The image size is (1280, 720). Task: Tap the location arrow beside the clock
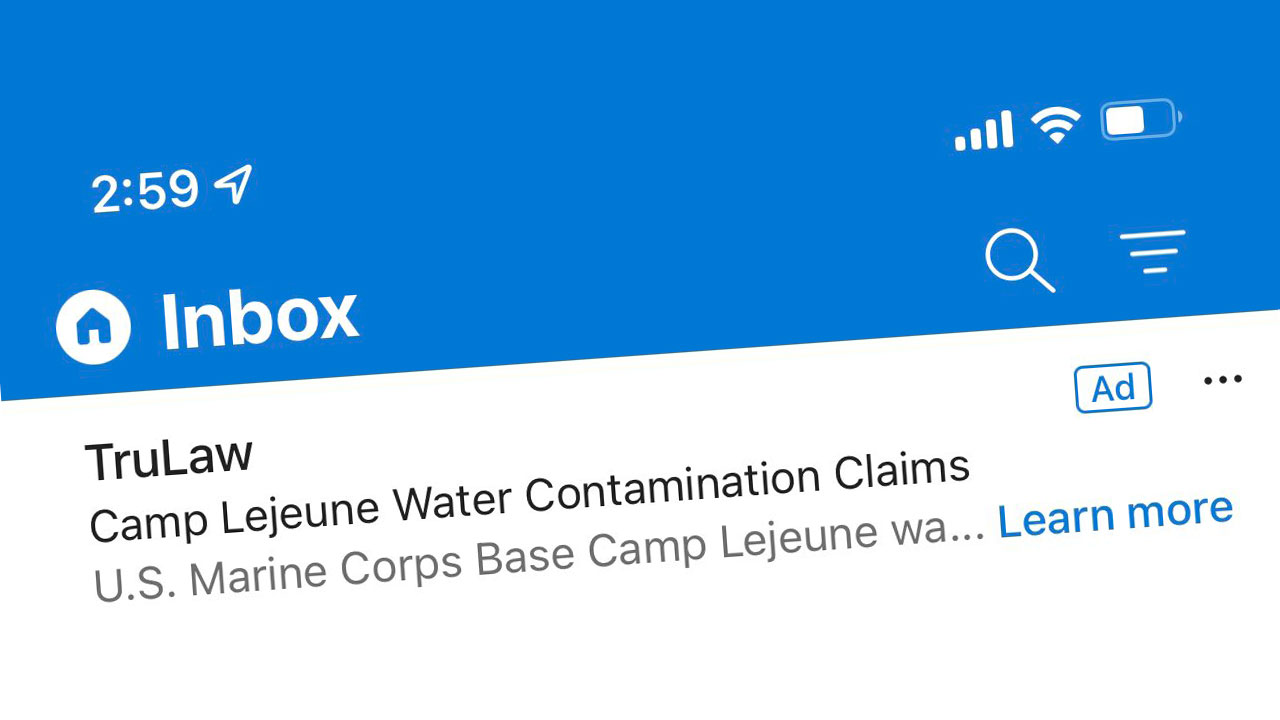click(233, 184)
